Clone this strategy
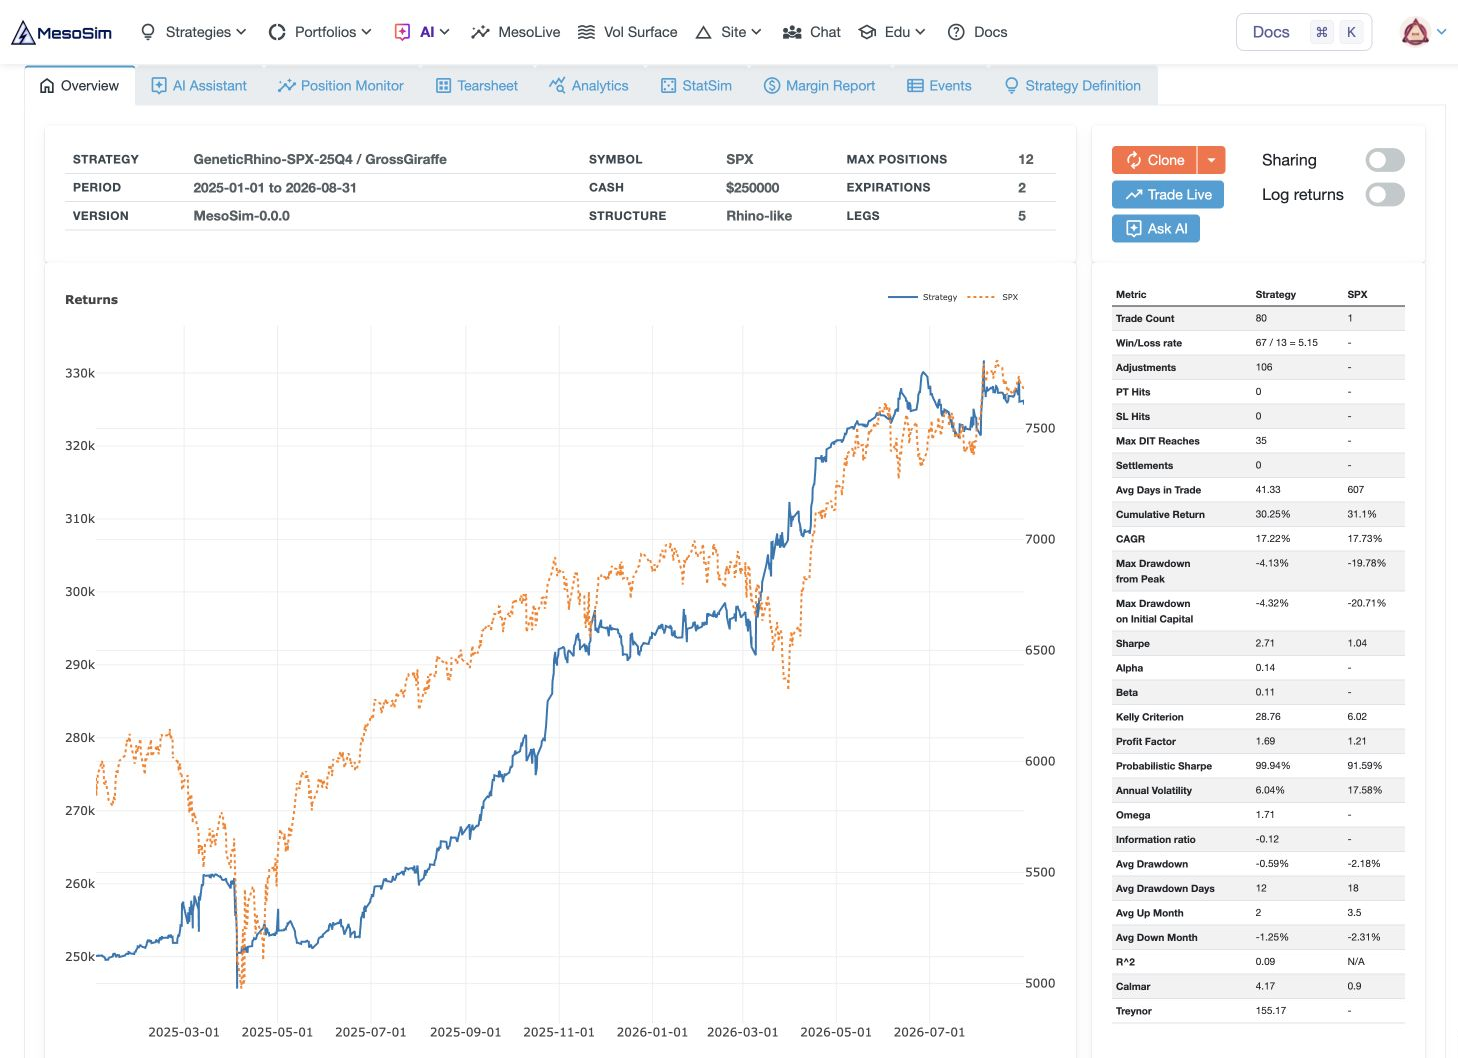The width and height of the screenshot is (1458, 1058). click(x=1155, y=160)
